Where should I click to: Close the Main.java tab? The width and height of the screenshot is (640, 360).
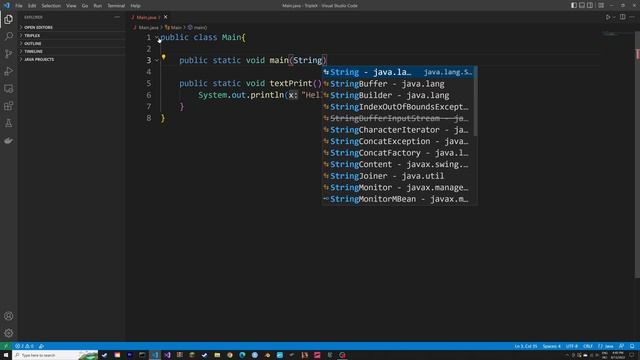[x=165, y=17]
